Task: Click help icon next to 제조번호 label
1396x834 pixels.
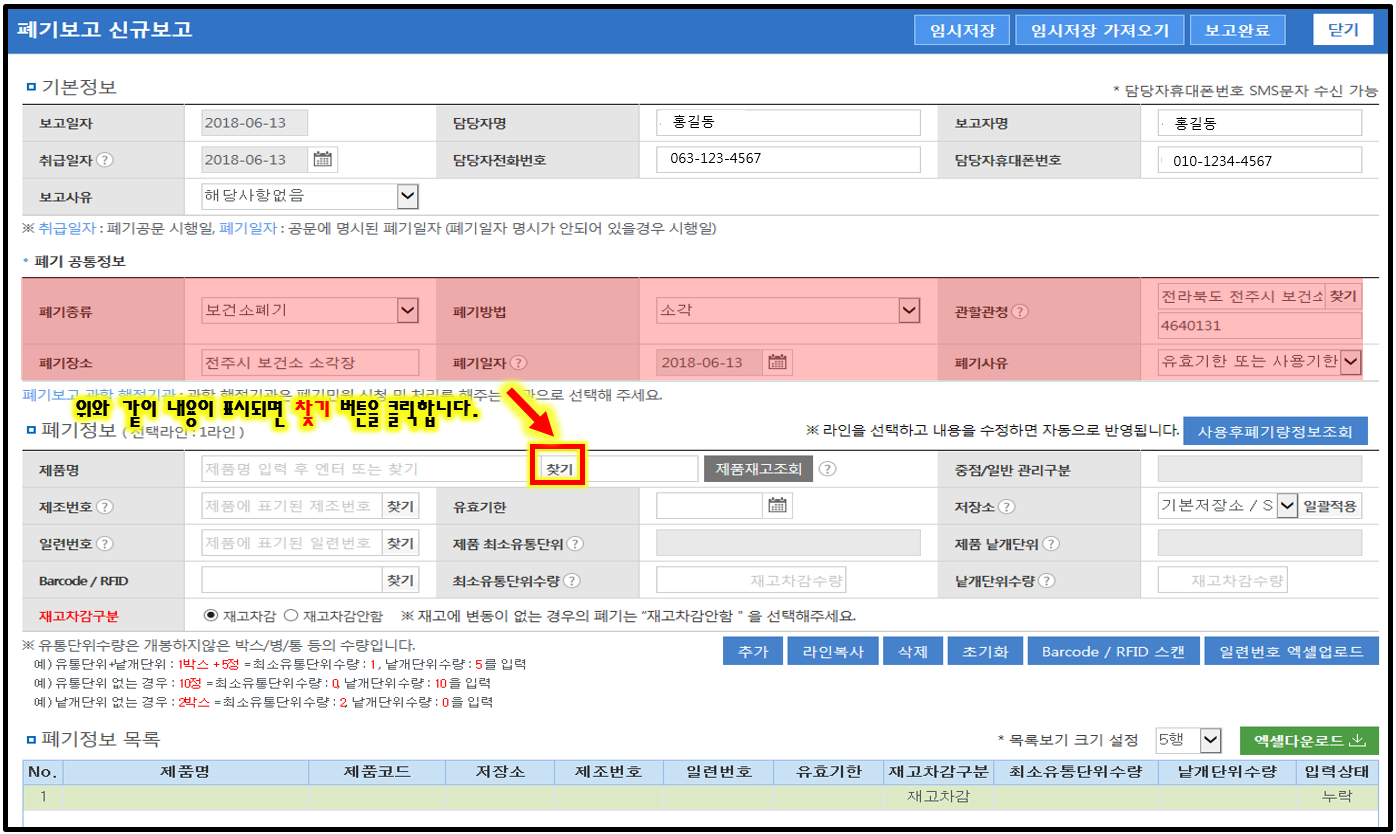Action: coord(105,507)
